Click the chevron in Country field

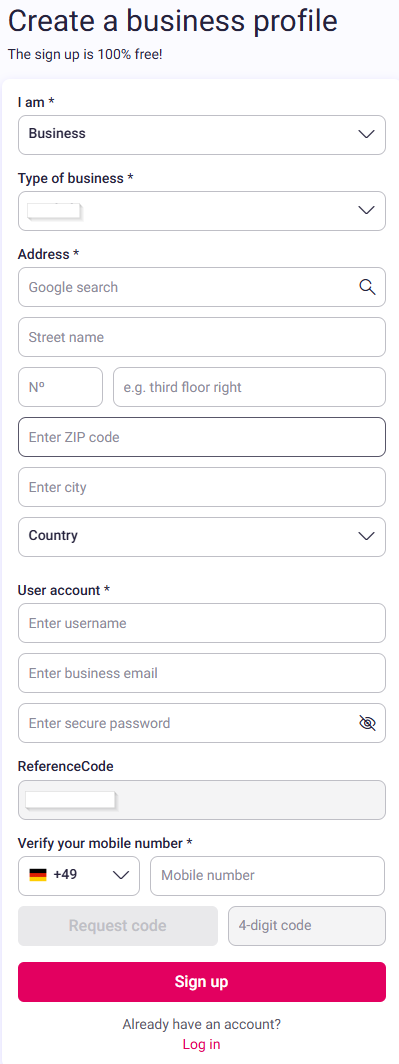[x=366, y=536]
